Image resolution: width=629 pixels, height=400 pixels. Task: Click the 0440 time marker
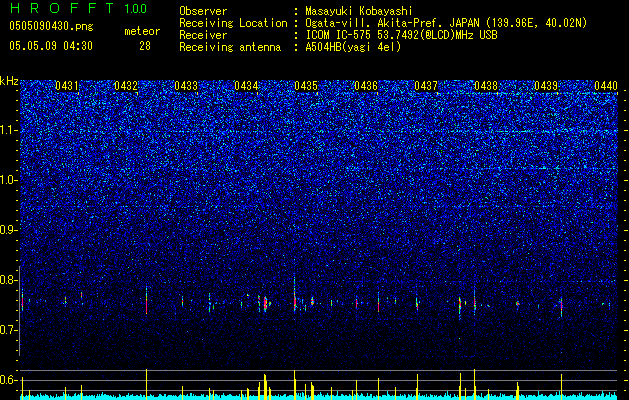[606, 86]
